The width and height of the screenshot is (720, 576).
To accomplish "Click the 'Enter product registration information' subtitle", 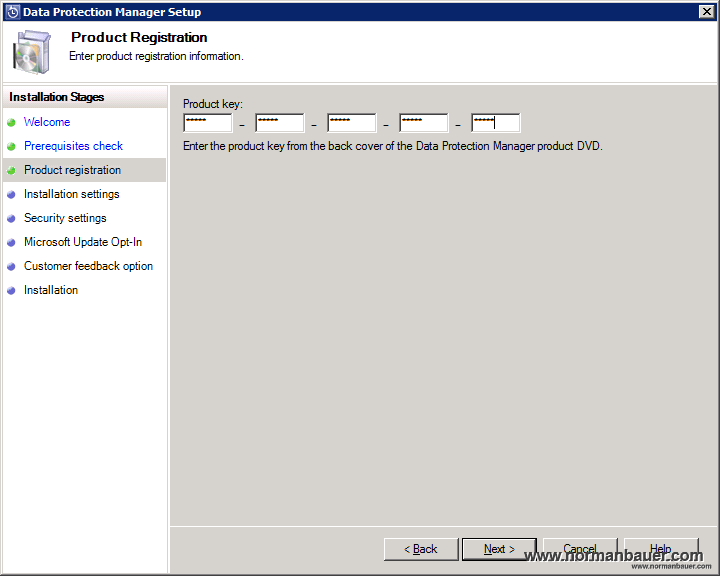I will point(156,56).
